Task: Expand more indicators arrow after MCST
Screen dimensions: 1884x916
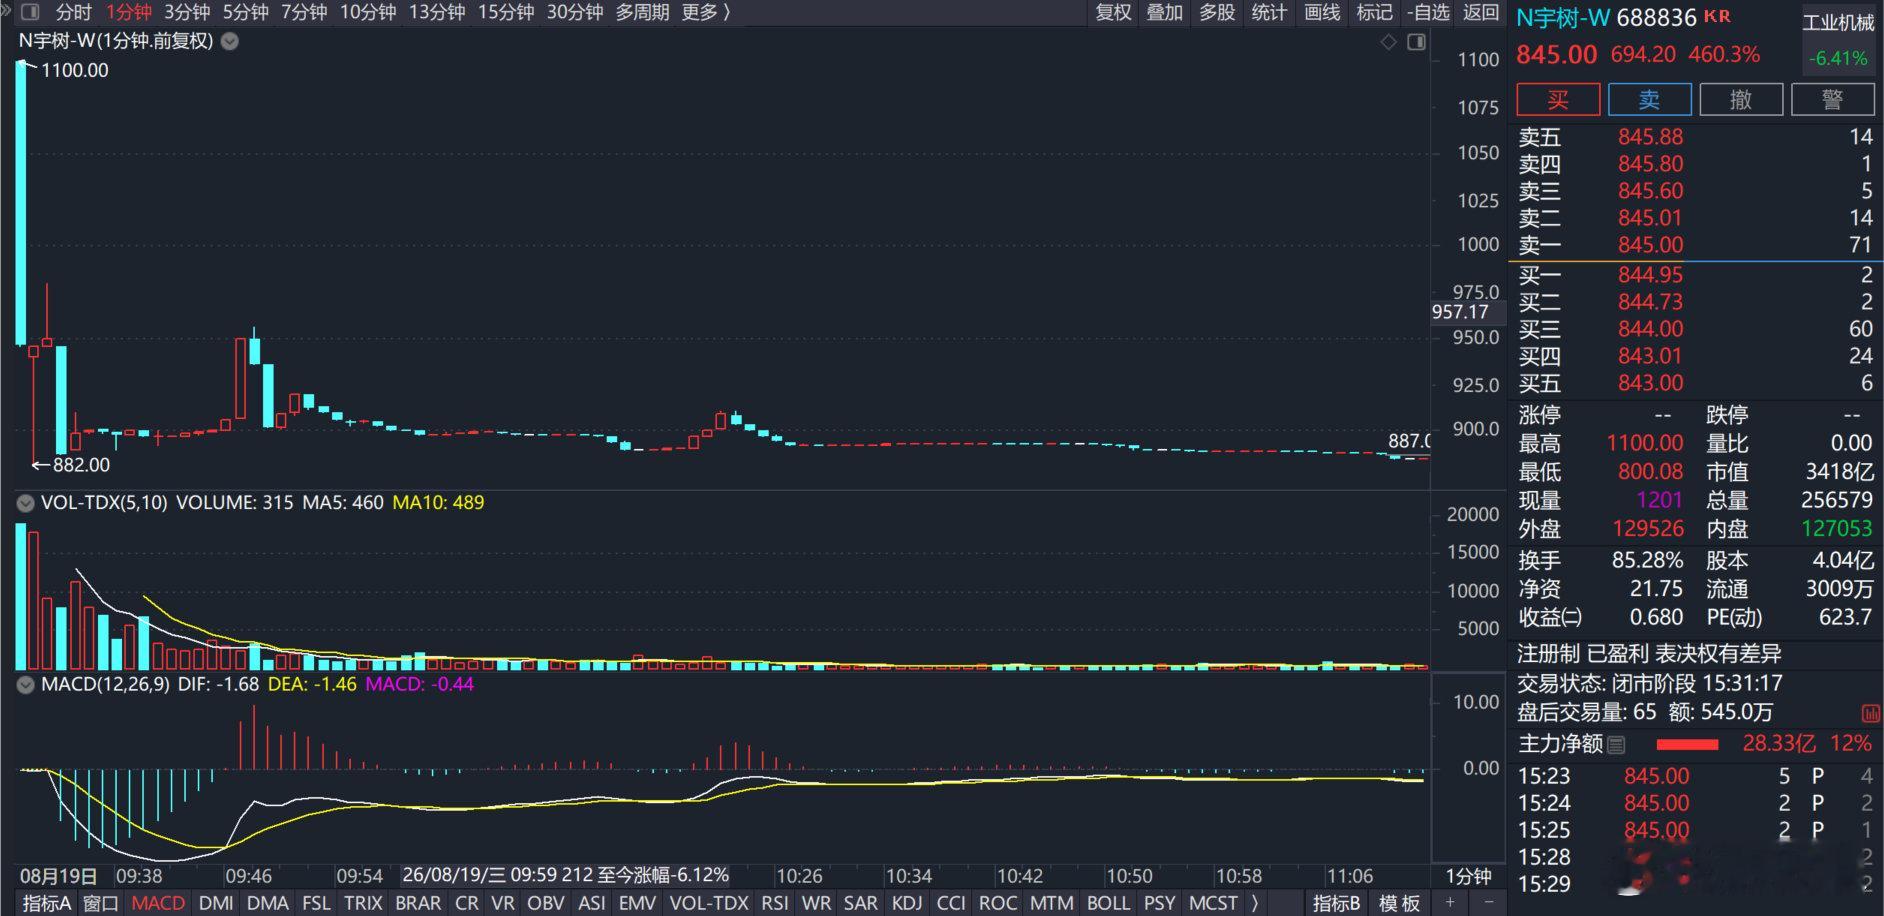Action: point(1255,903)
